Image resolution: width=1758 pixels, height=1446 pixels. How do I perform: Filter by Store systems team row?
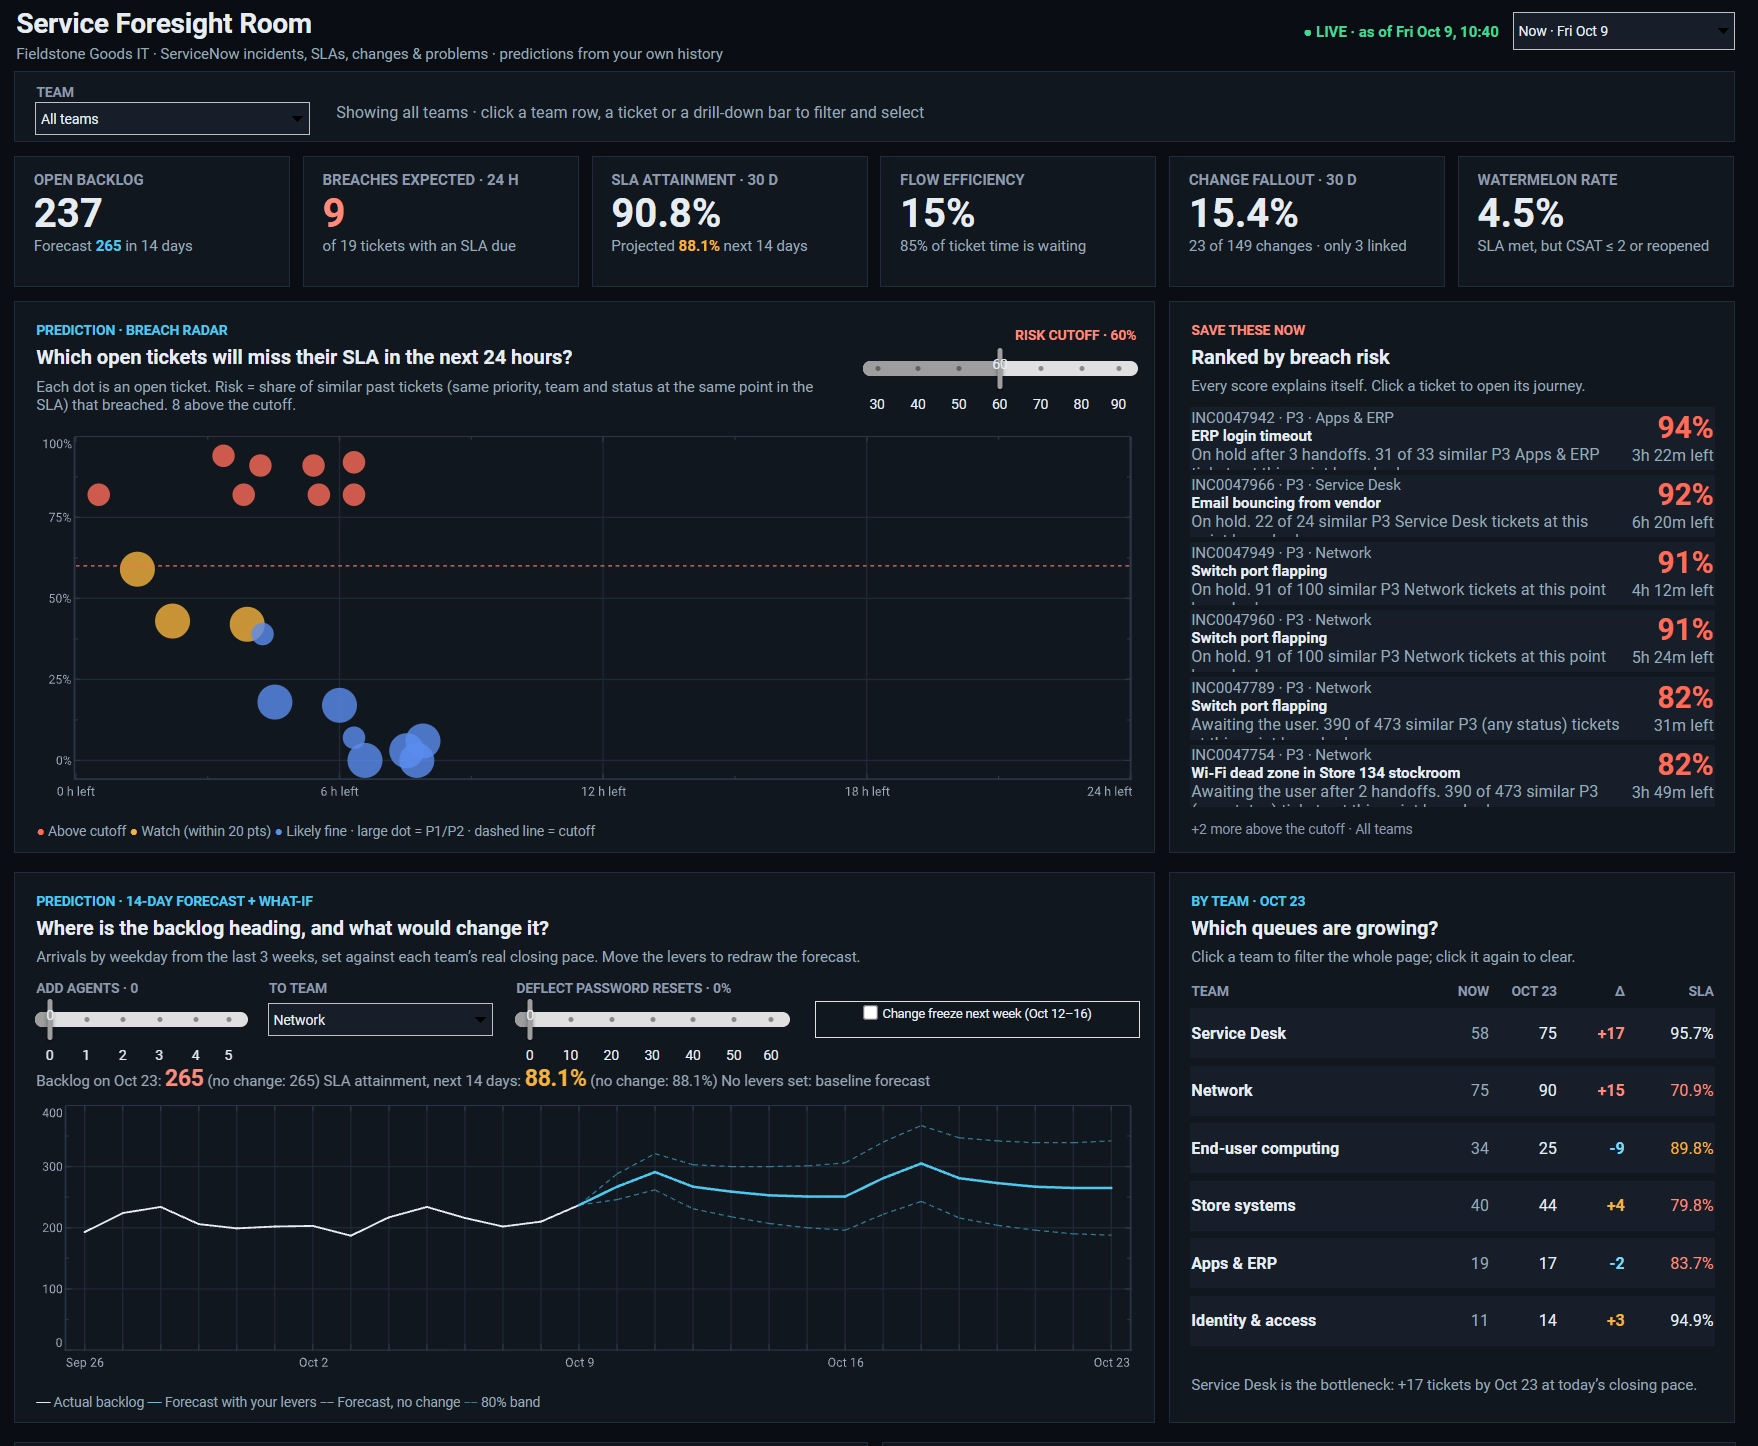tap(1452, 1205)
